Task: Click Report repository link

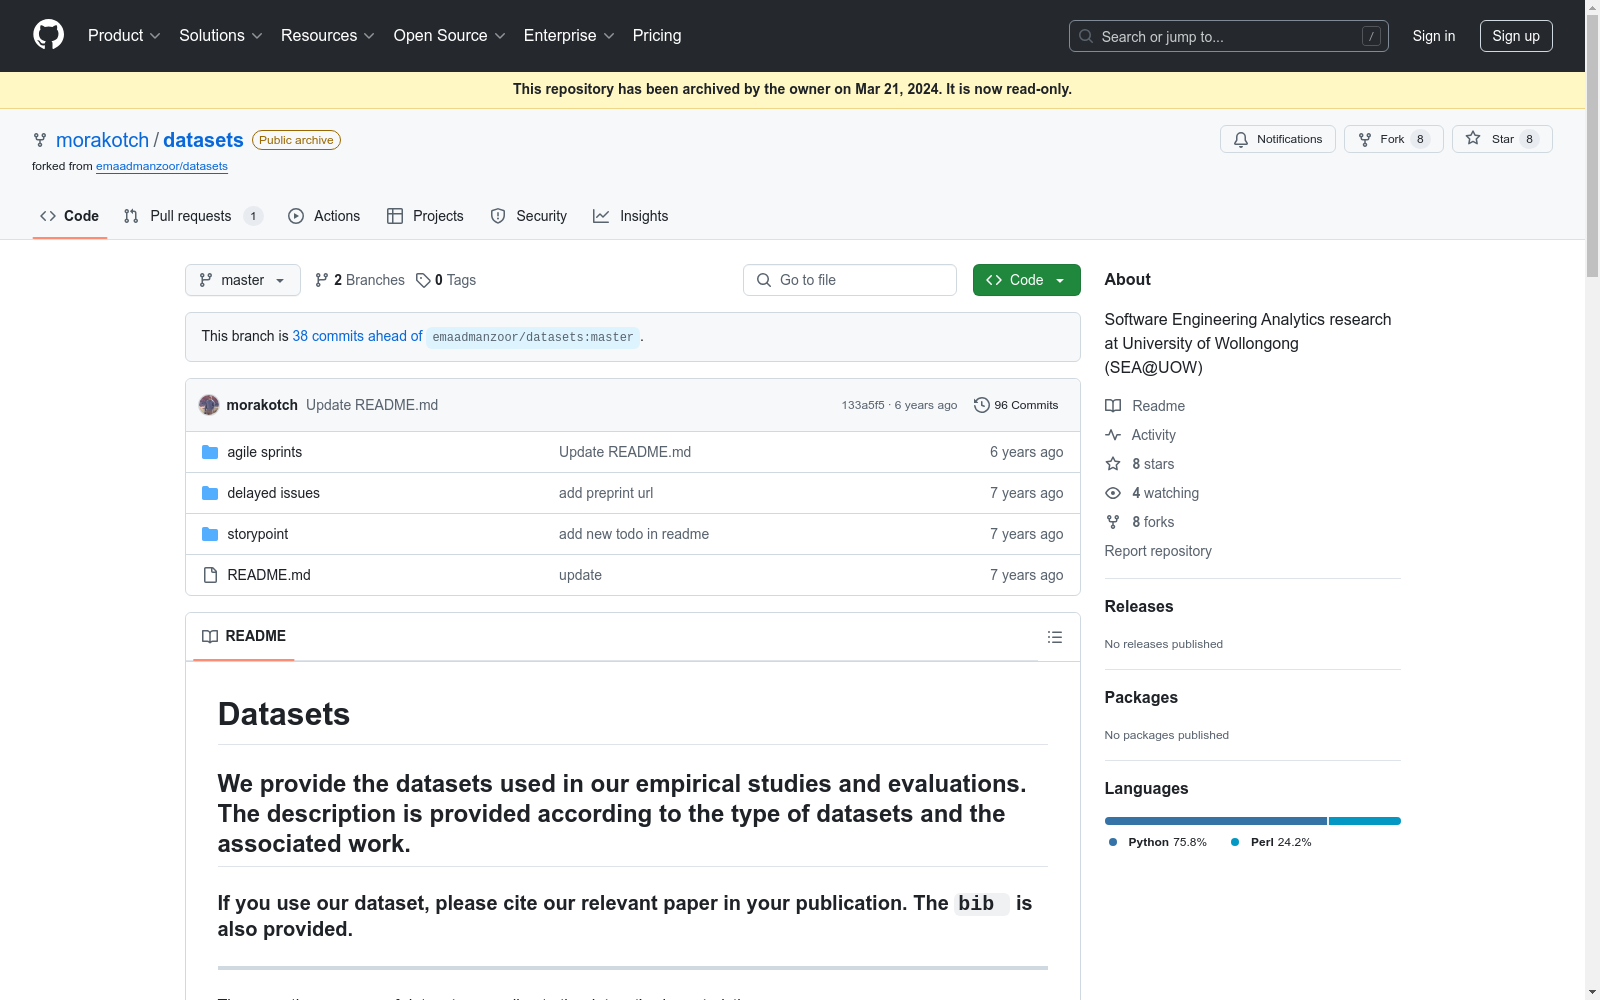Action: 1158,551
